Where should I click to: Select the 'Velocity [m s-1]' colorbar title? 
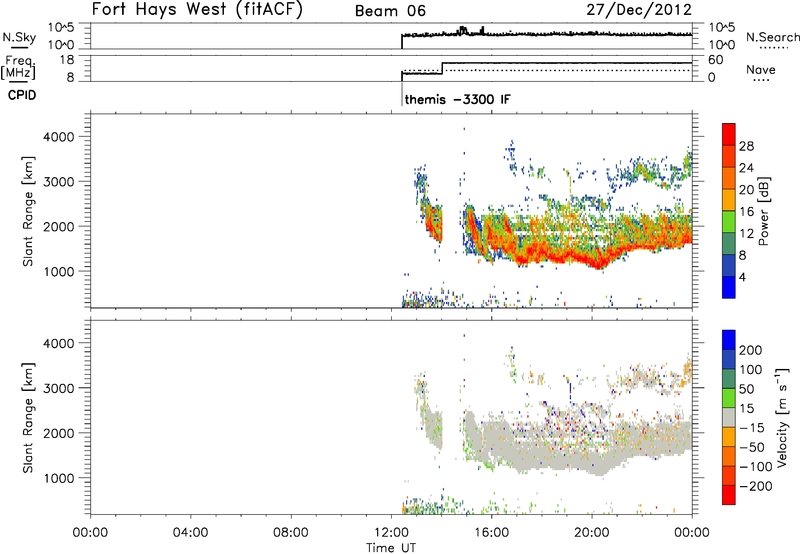(x=782, y=417)
